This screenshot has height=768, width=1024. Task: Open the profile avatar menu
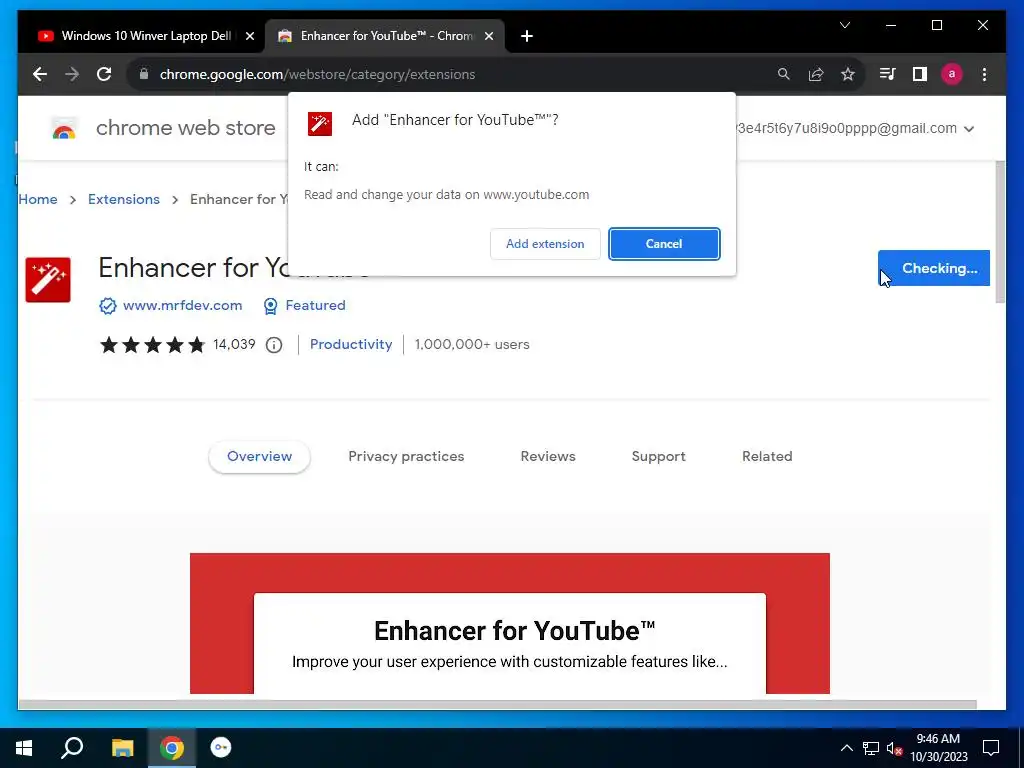(x=952, y=74)
